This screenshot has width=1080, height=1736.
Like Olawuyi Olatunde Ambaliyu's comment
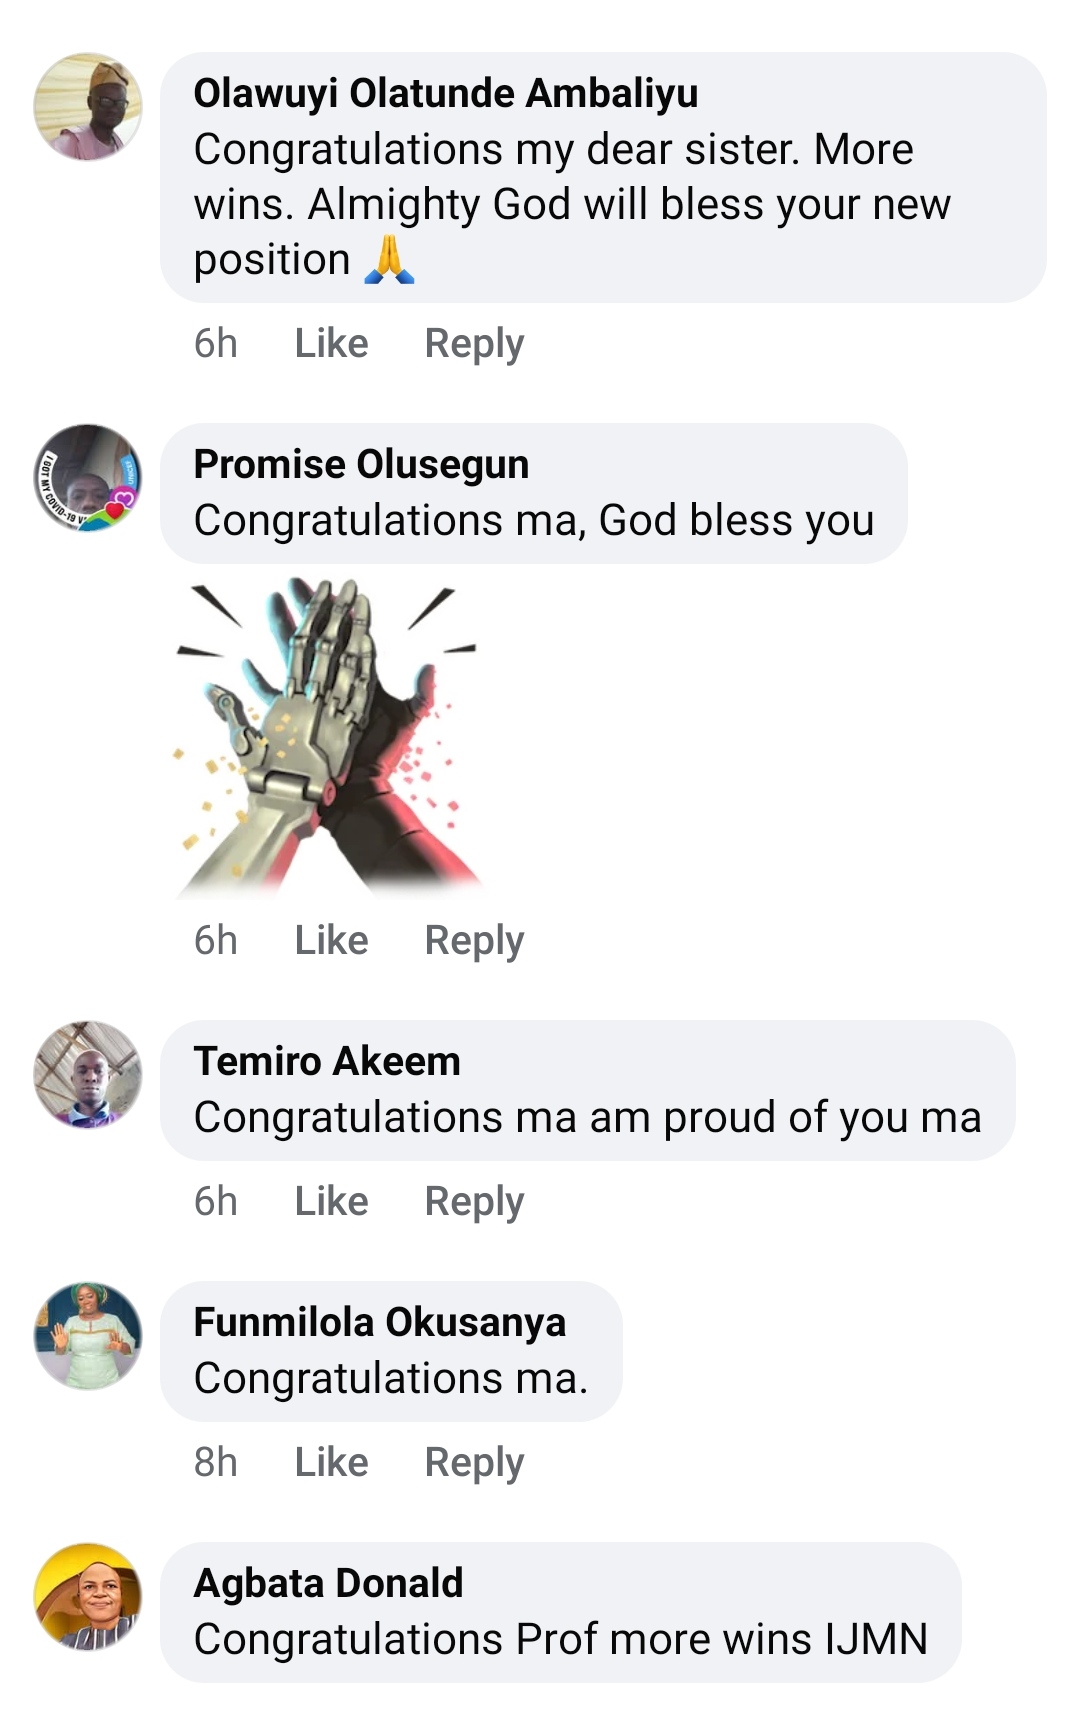pyautogui.click(x=331, y=343)
